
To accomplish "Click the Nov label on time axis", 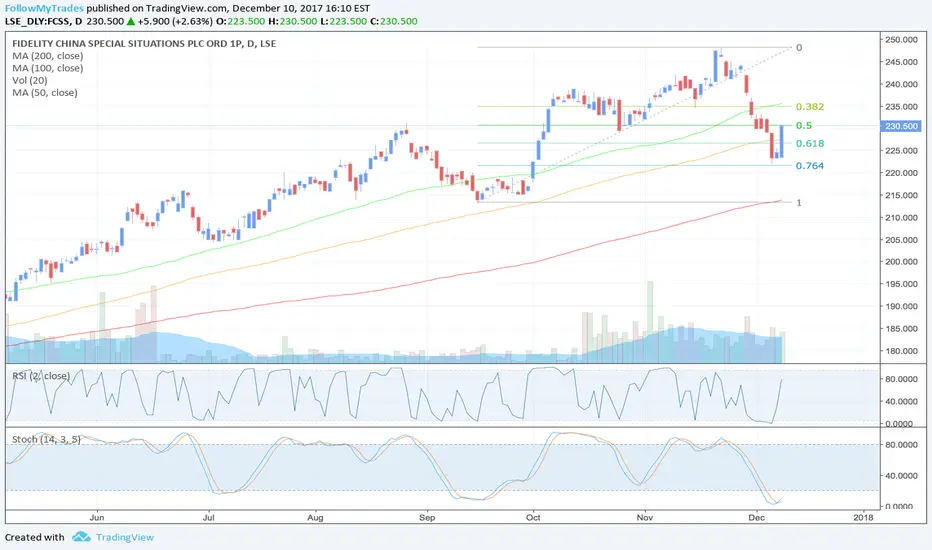I will click(645, 517).
